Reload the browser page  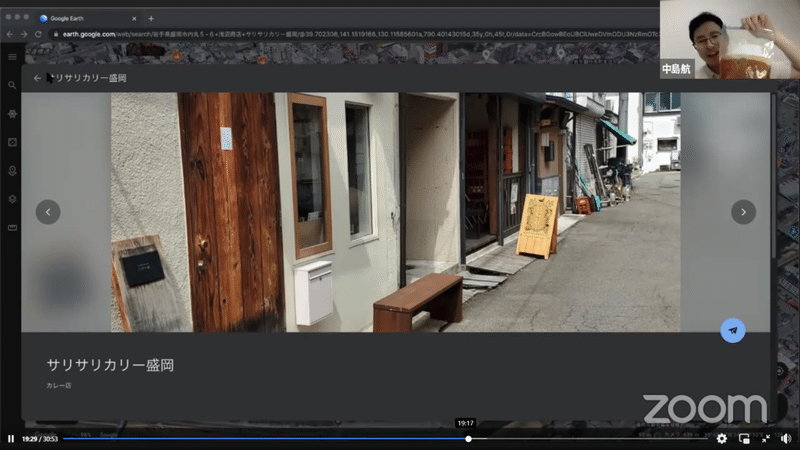38,34
